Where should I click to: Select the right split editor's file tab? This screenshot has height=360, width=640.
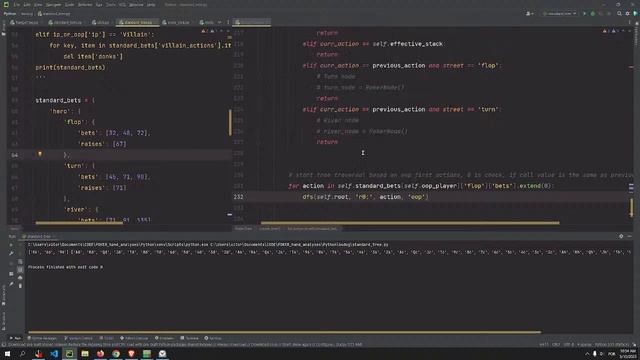[x=251, y=22]
